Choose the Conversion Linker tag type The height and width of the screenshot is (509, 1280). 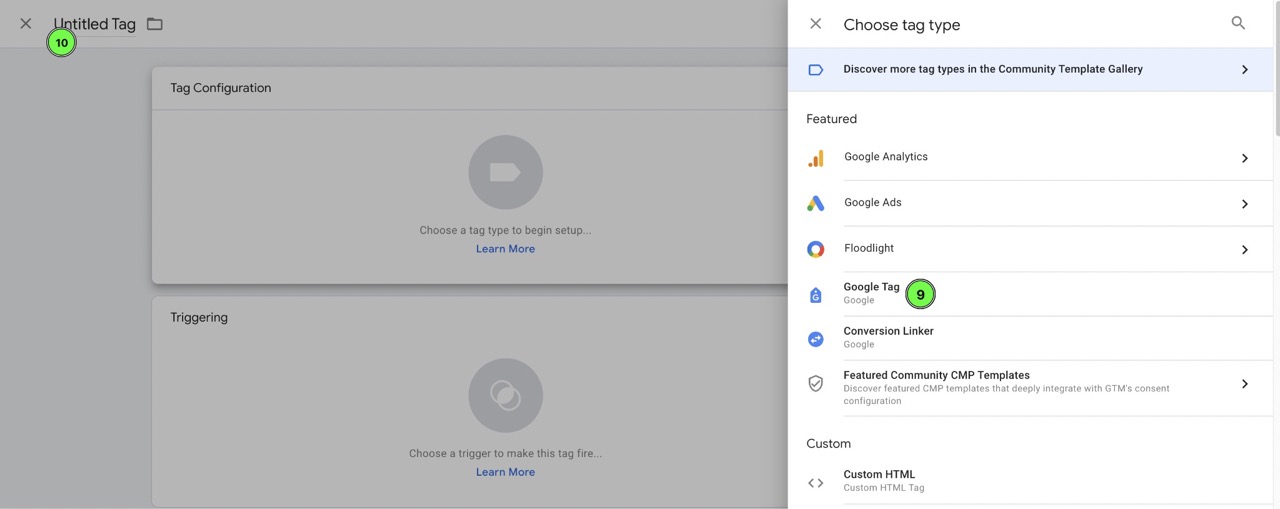1030,338
